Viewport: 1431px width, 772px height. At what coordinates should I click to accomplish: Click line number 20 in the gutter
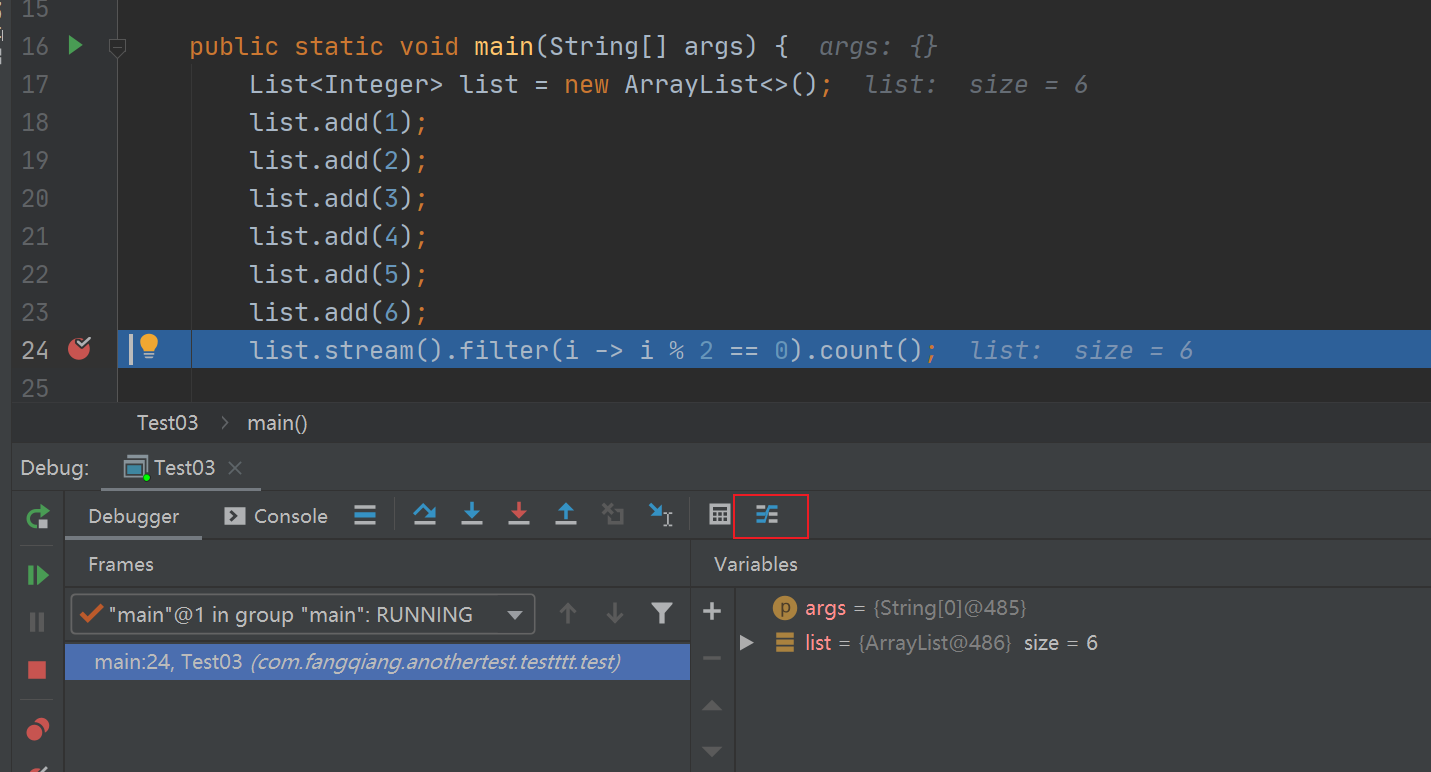tap(34, 198)
